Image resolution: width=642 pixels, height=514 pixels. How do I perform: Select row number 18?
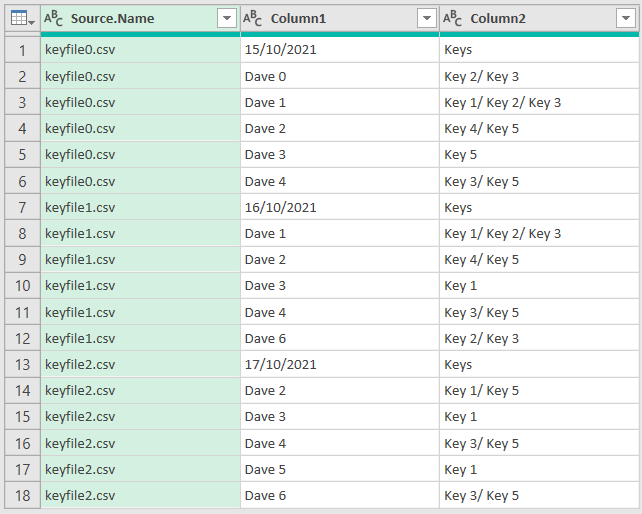coord(23,496)
